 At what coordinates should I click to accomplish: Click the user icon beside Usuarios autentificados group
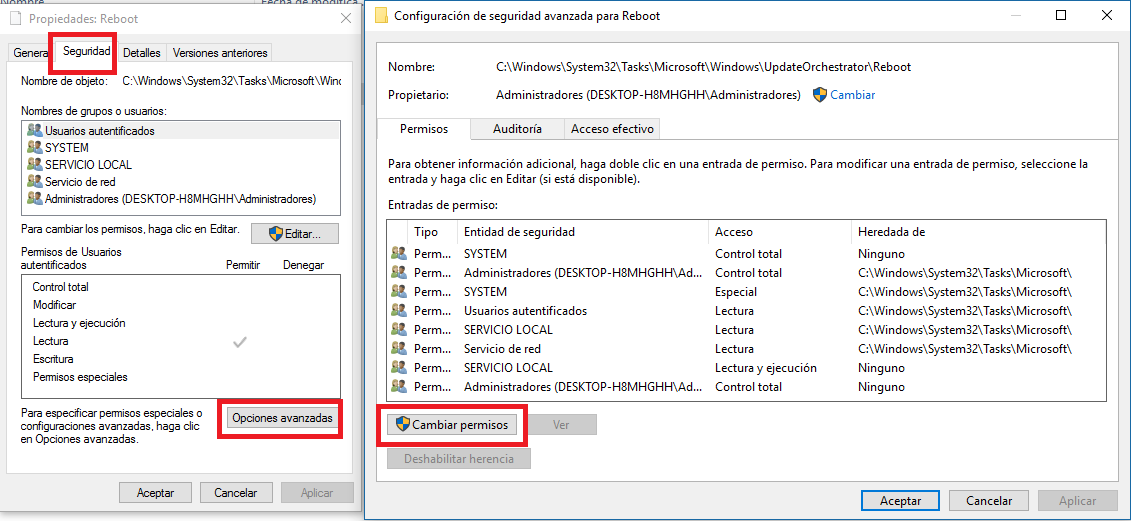pos(34,131)
